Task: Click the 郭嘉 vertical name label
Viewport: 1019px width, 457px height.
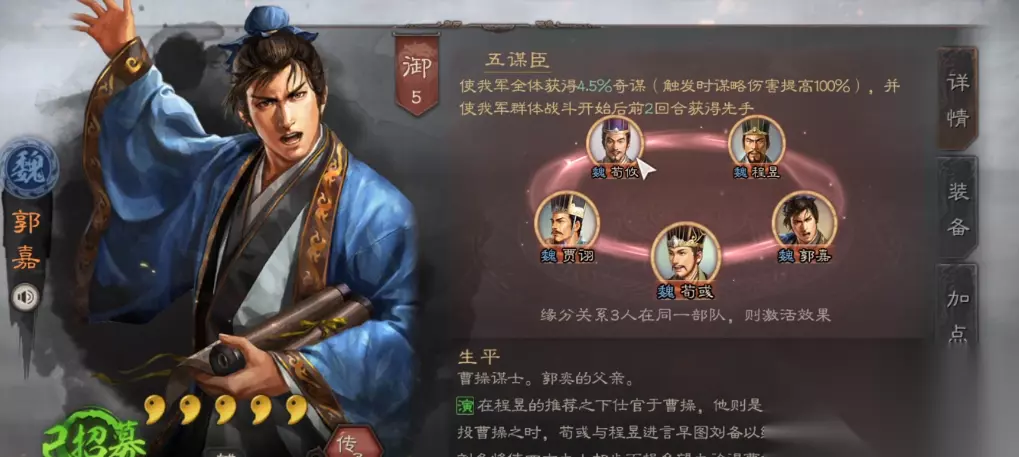Action: click(x=26, y=241)
